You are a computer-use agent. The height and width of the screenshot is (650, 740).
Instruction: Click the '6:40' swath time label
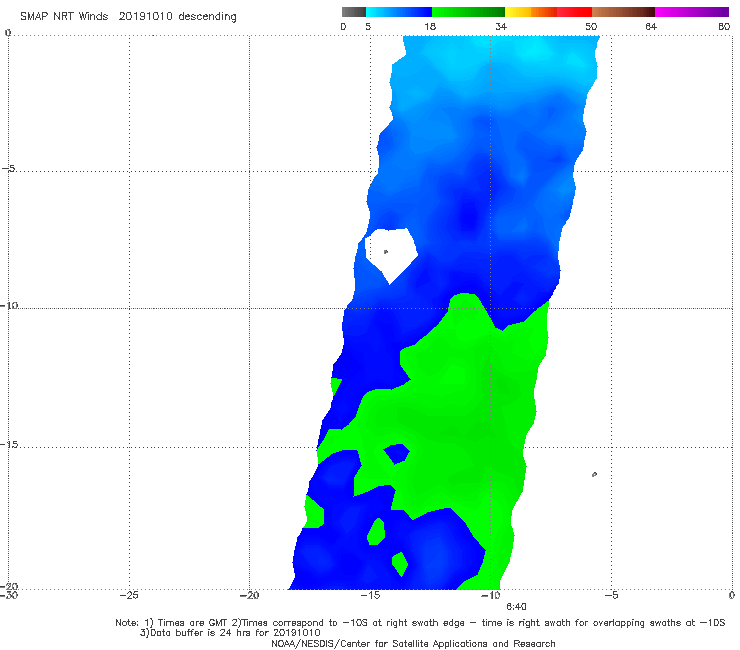pyautogui.click(x=516, y=607)
